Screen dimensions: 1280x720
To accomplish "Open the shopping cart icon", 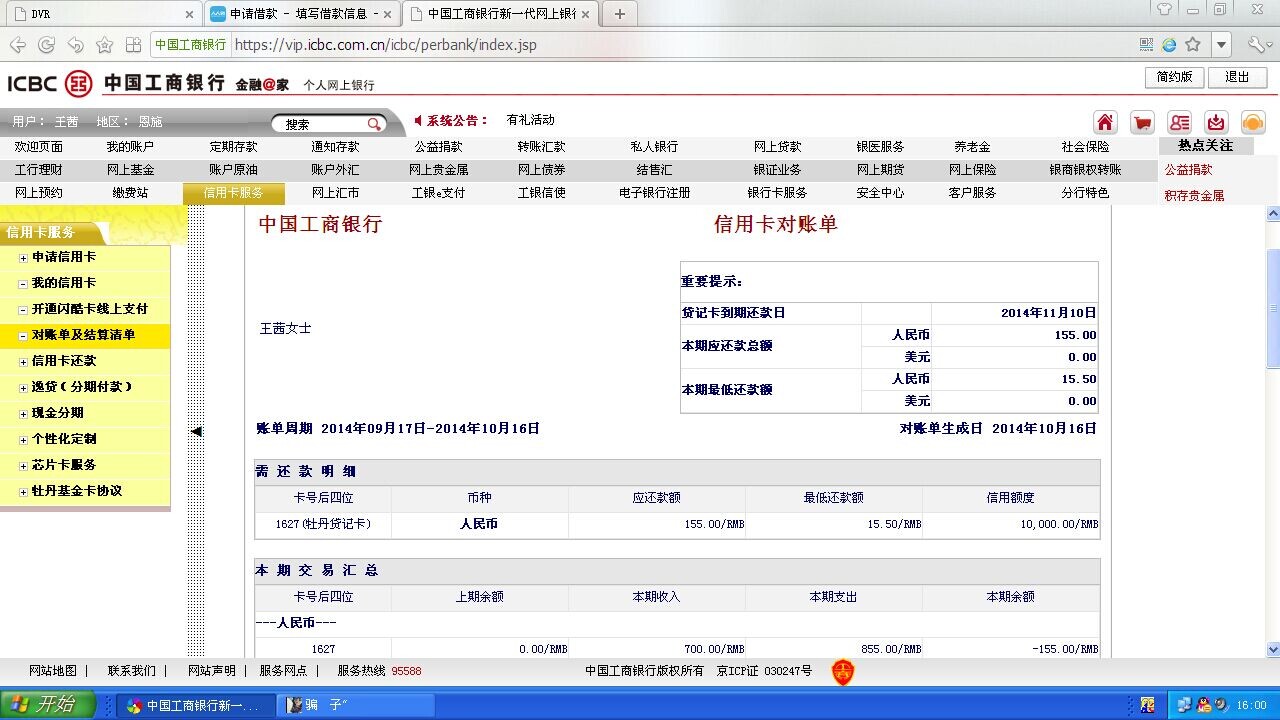I will (x=1142, y=122).
